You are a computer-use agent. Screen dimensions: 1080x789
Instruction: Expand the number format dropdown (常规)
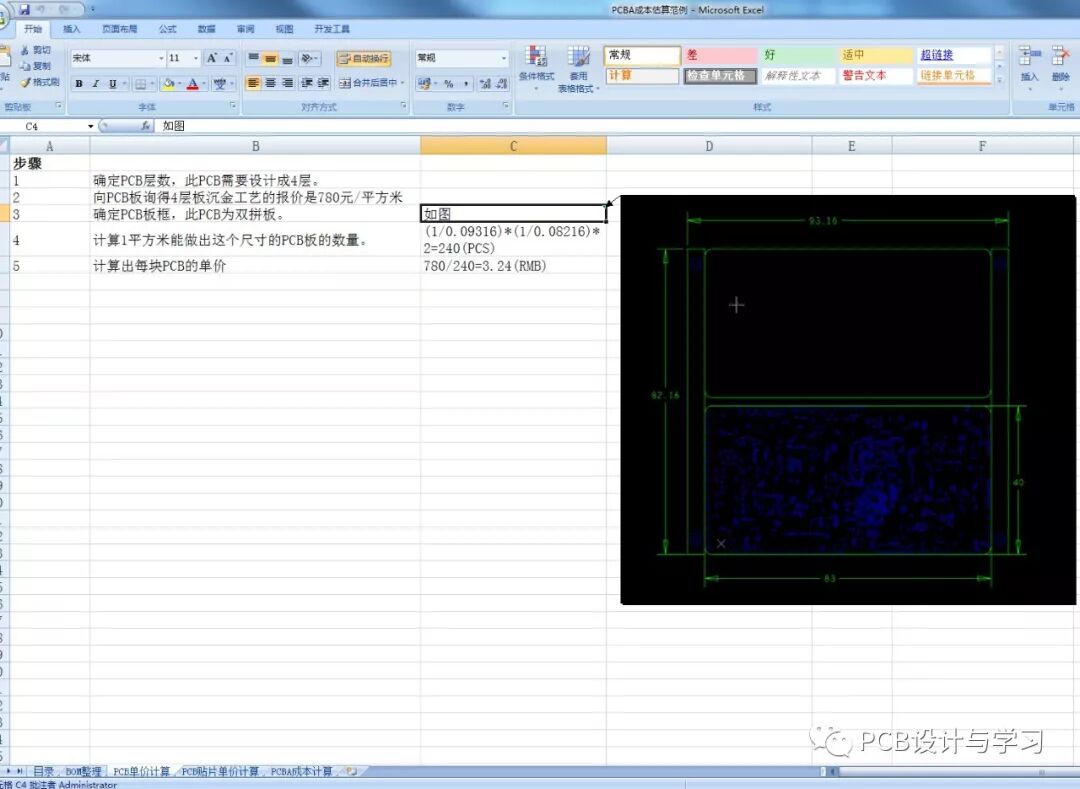pos(504,59)
